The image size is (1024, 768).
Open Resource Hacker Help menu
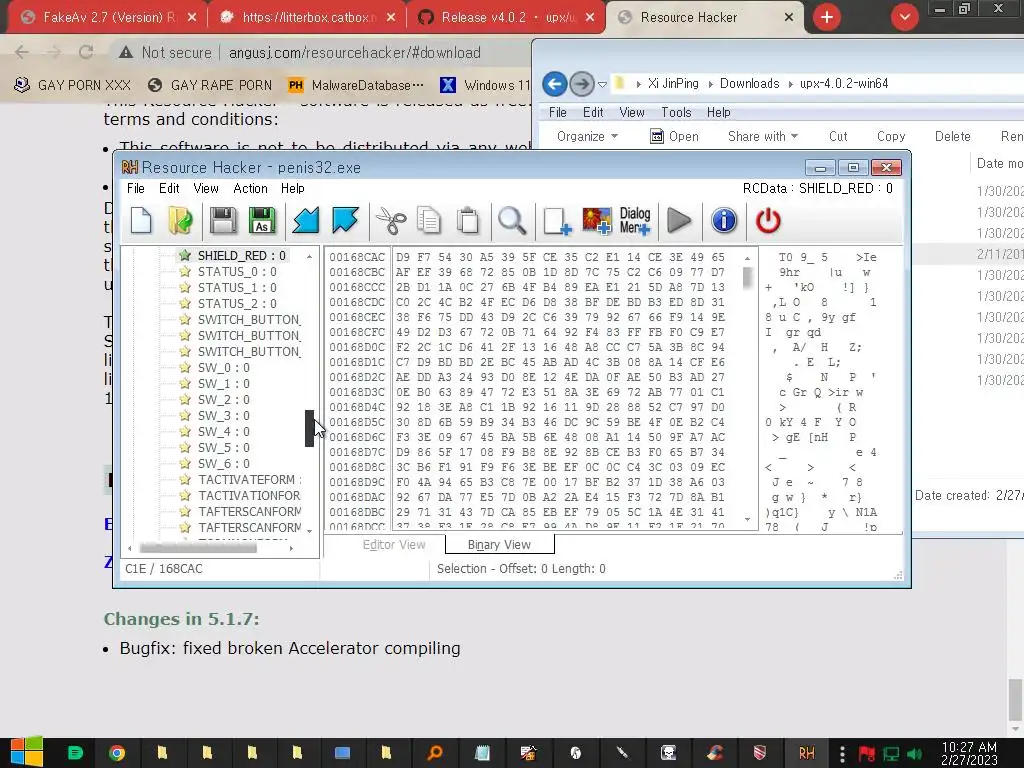(x=293, y=188)
